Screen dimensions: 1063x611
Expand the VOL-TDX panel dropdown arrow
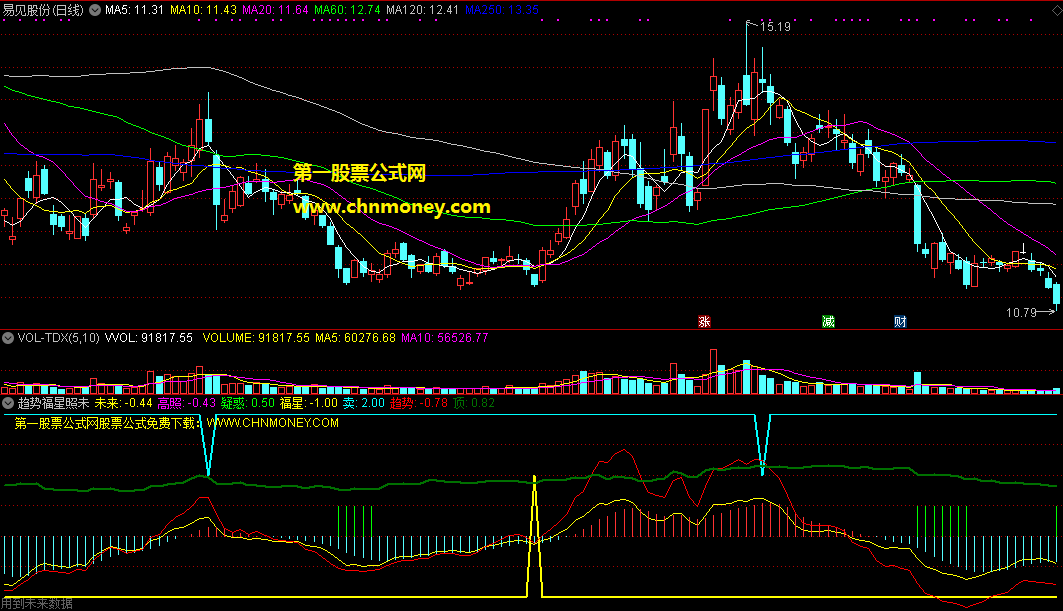point(8,338)
